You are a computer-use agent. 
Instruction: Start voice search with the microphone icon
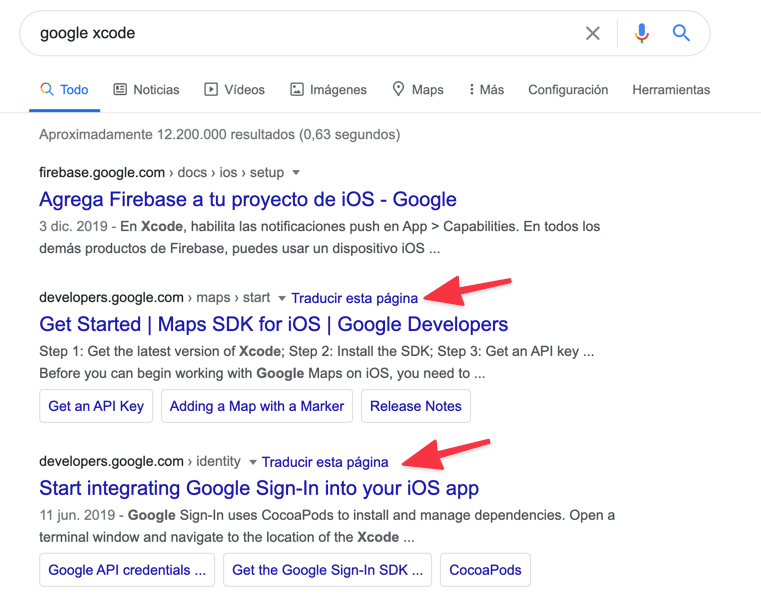coord(641,33)
